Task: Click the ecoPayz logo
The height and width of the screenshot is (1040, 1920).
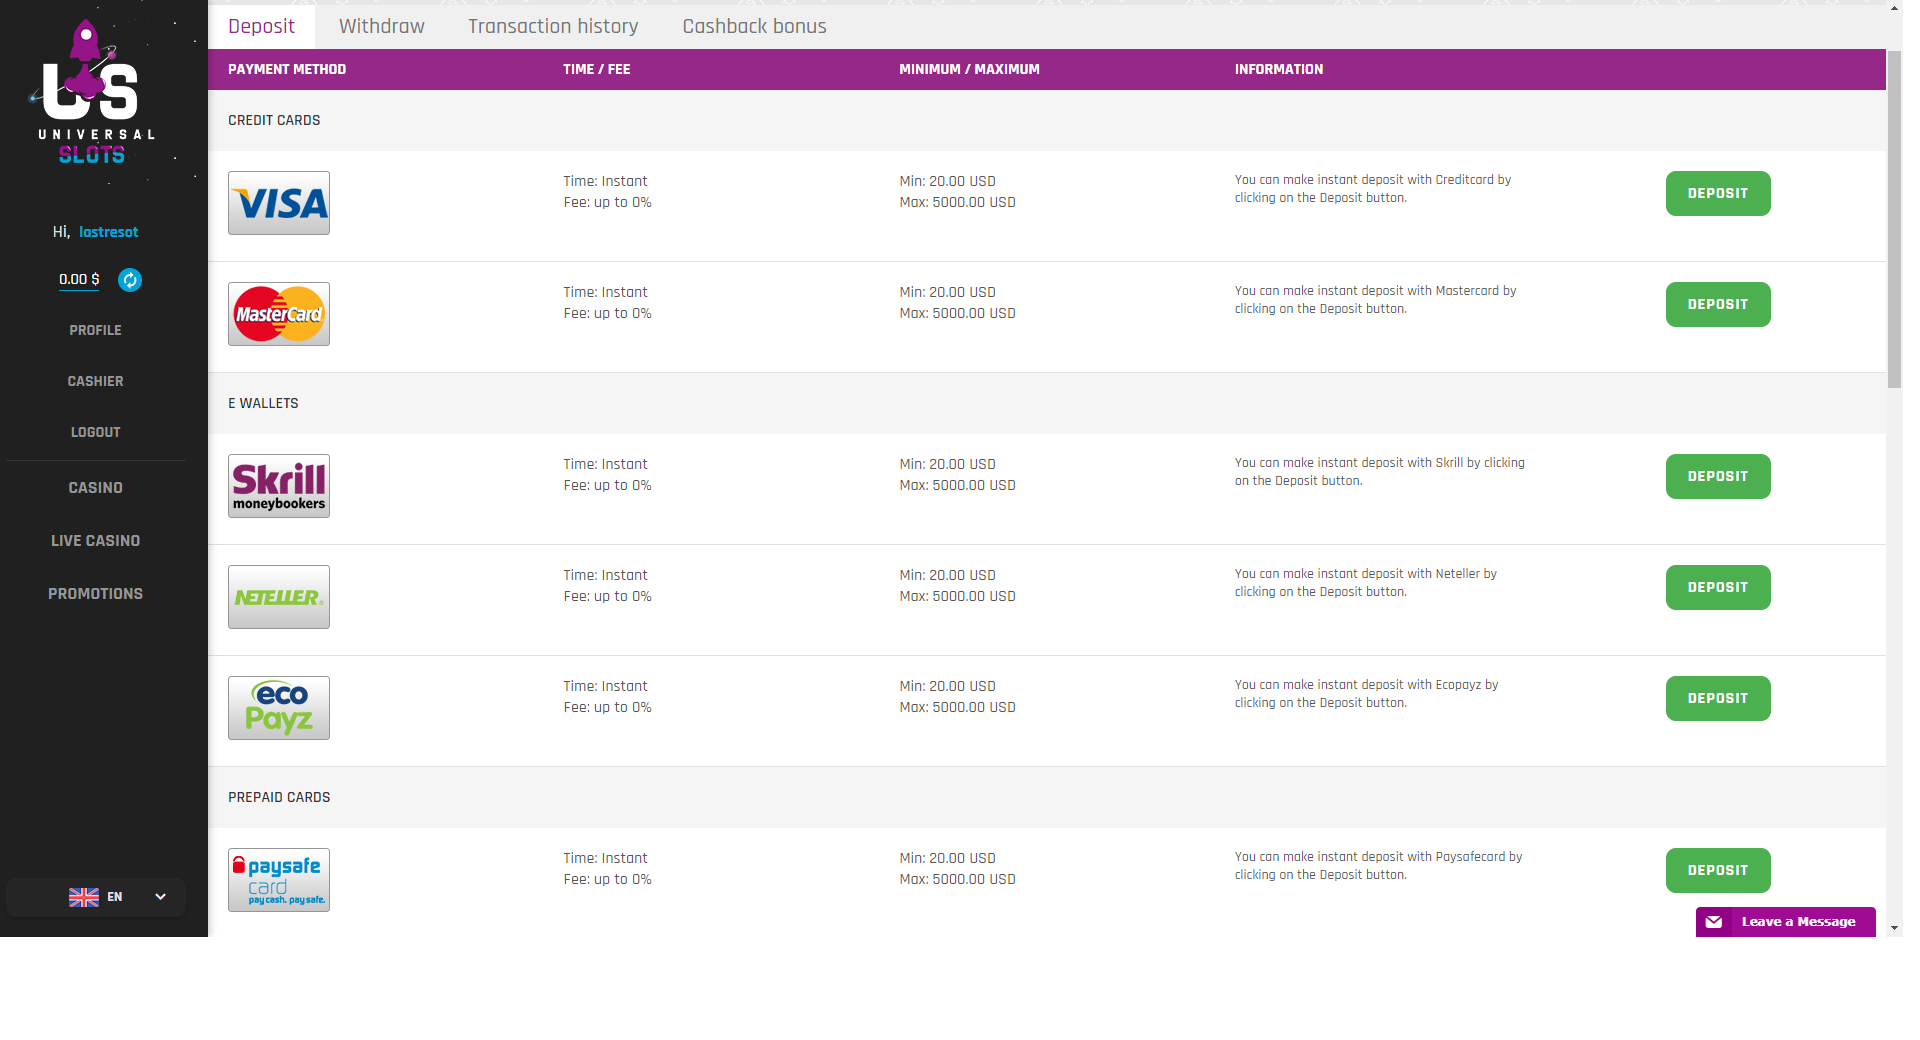Action: (x=279, y=708)
